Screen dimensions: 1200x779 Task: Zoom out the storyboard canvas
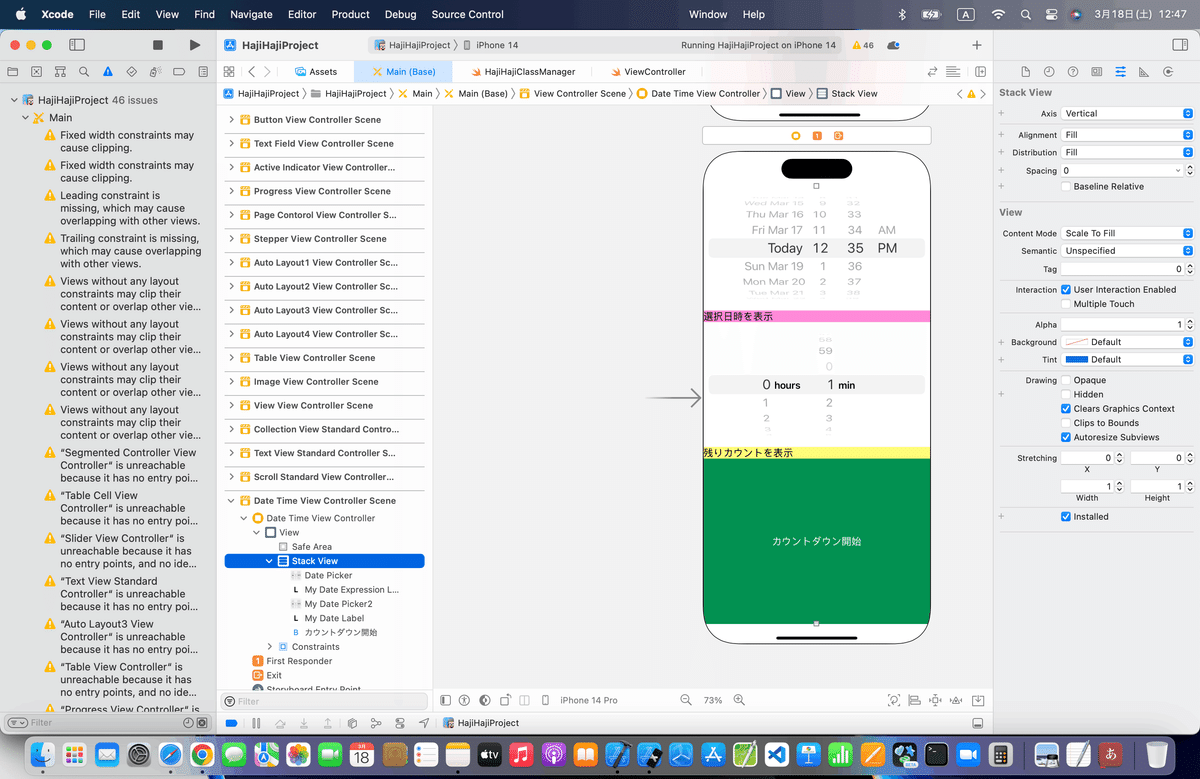[x=685, y=700]
